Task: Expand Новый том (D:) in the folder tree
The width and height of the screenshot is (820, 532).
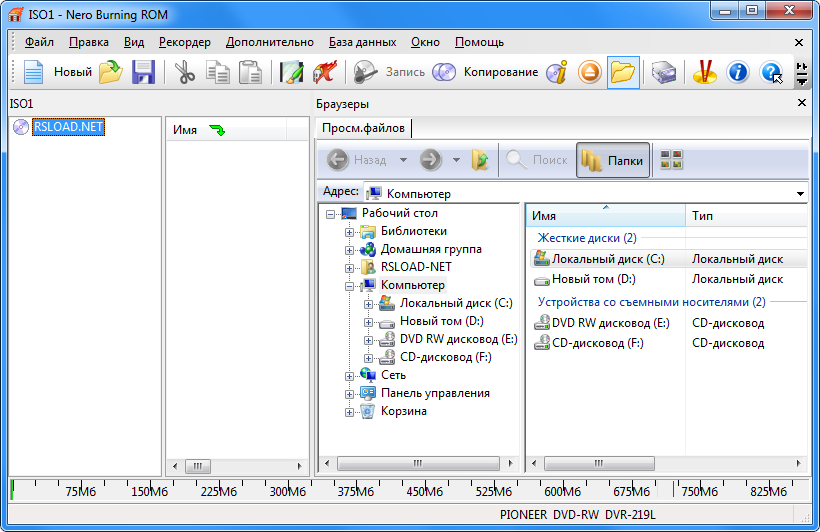Action: click(368, 322)
